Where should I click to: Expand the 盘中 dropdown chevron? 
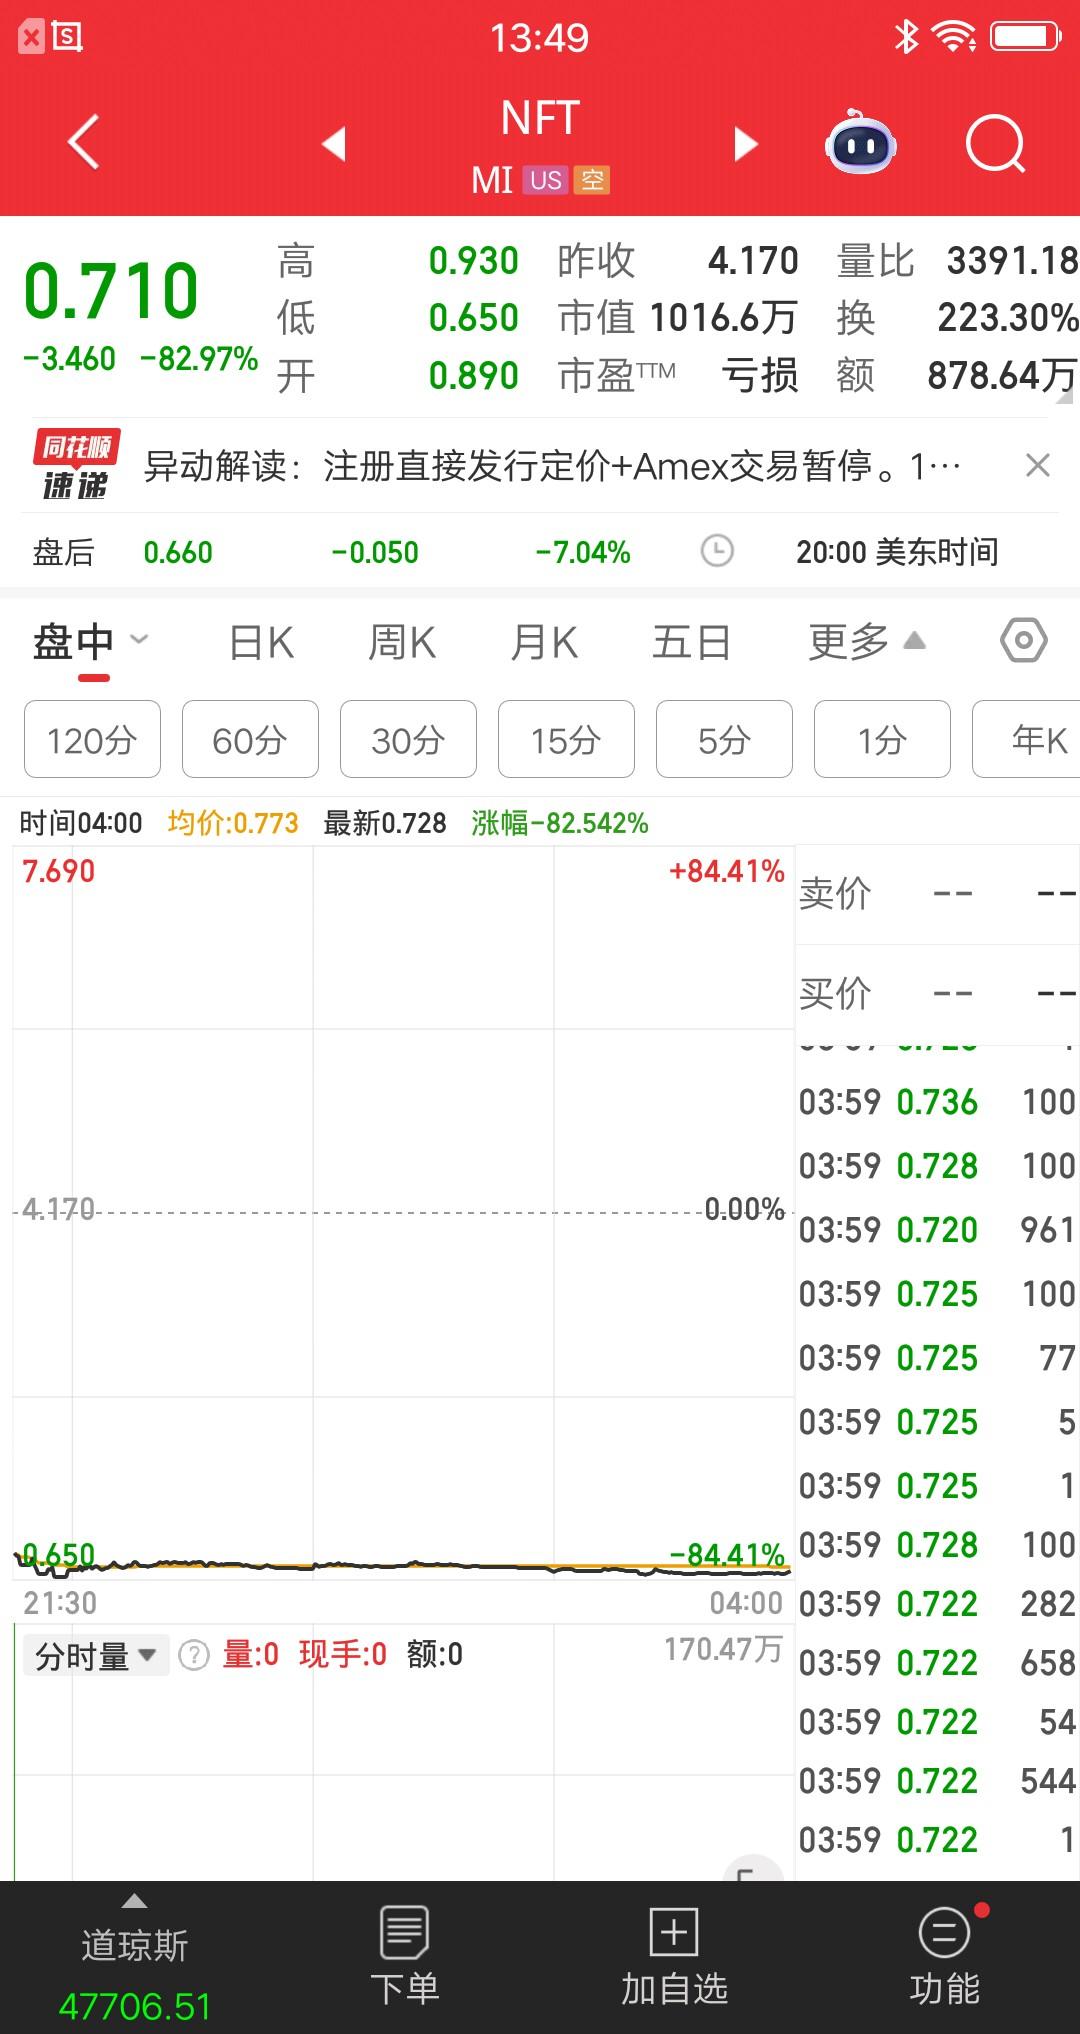pos(140,640)
